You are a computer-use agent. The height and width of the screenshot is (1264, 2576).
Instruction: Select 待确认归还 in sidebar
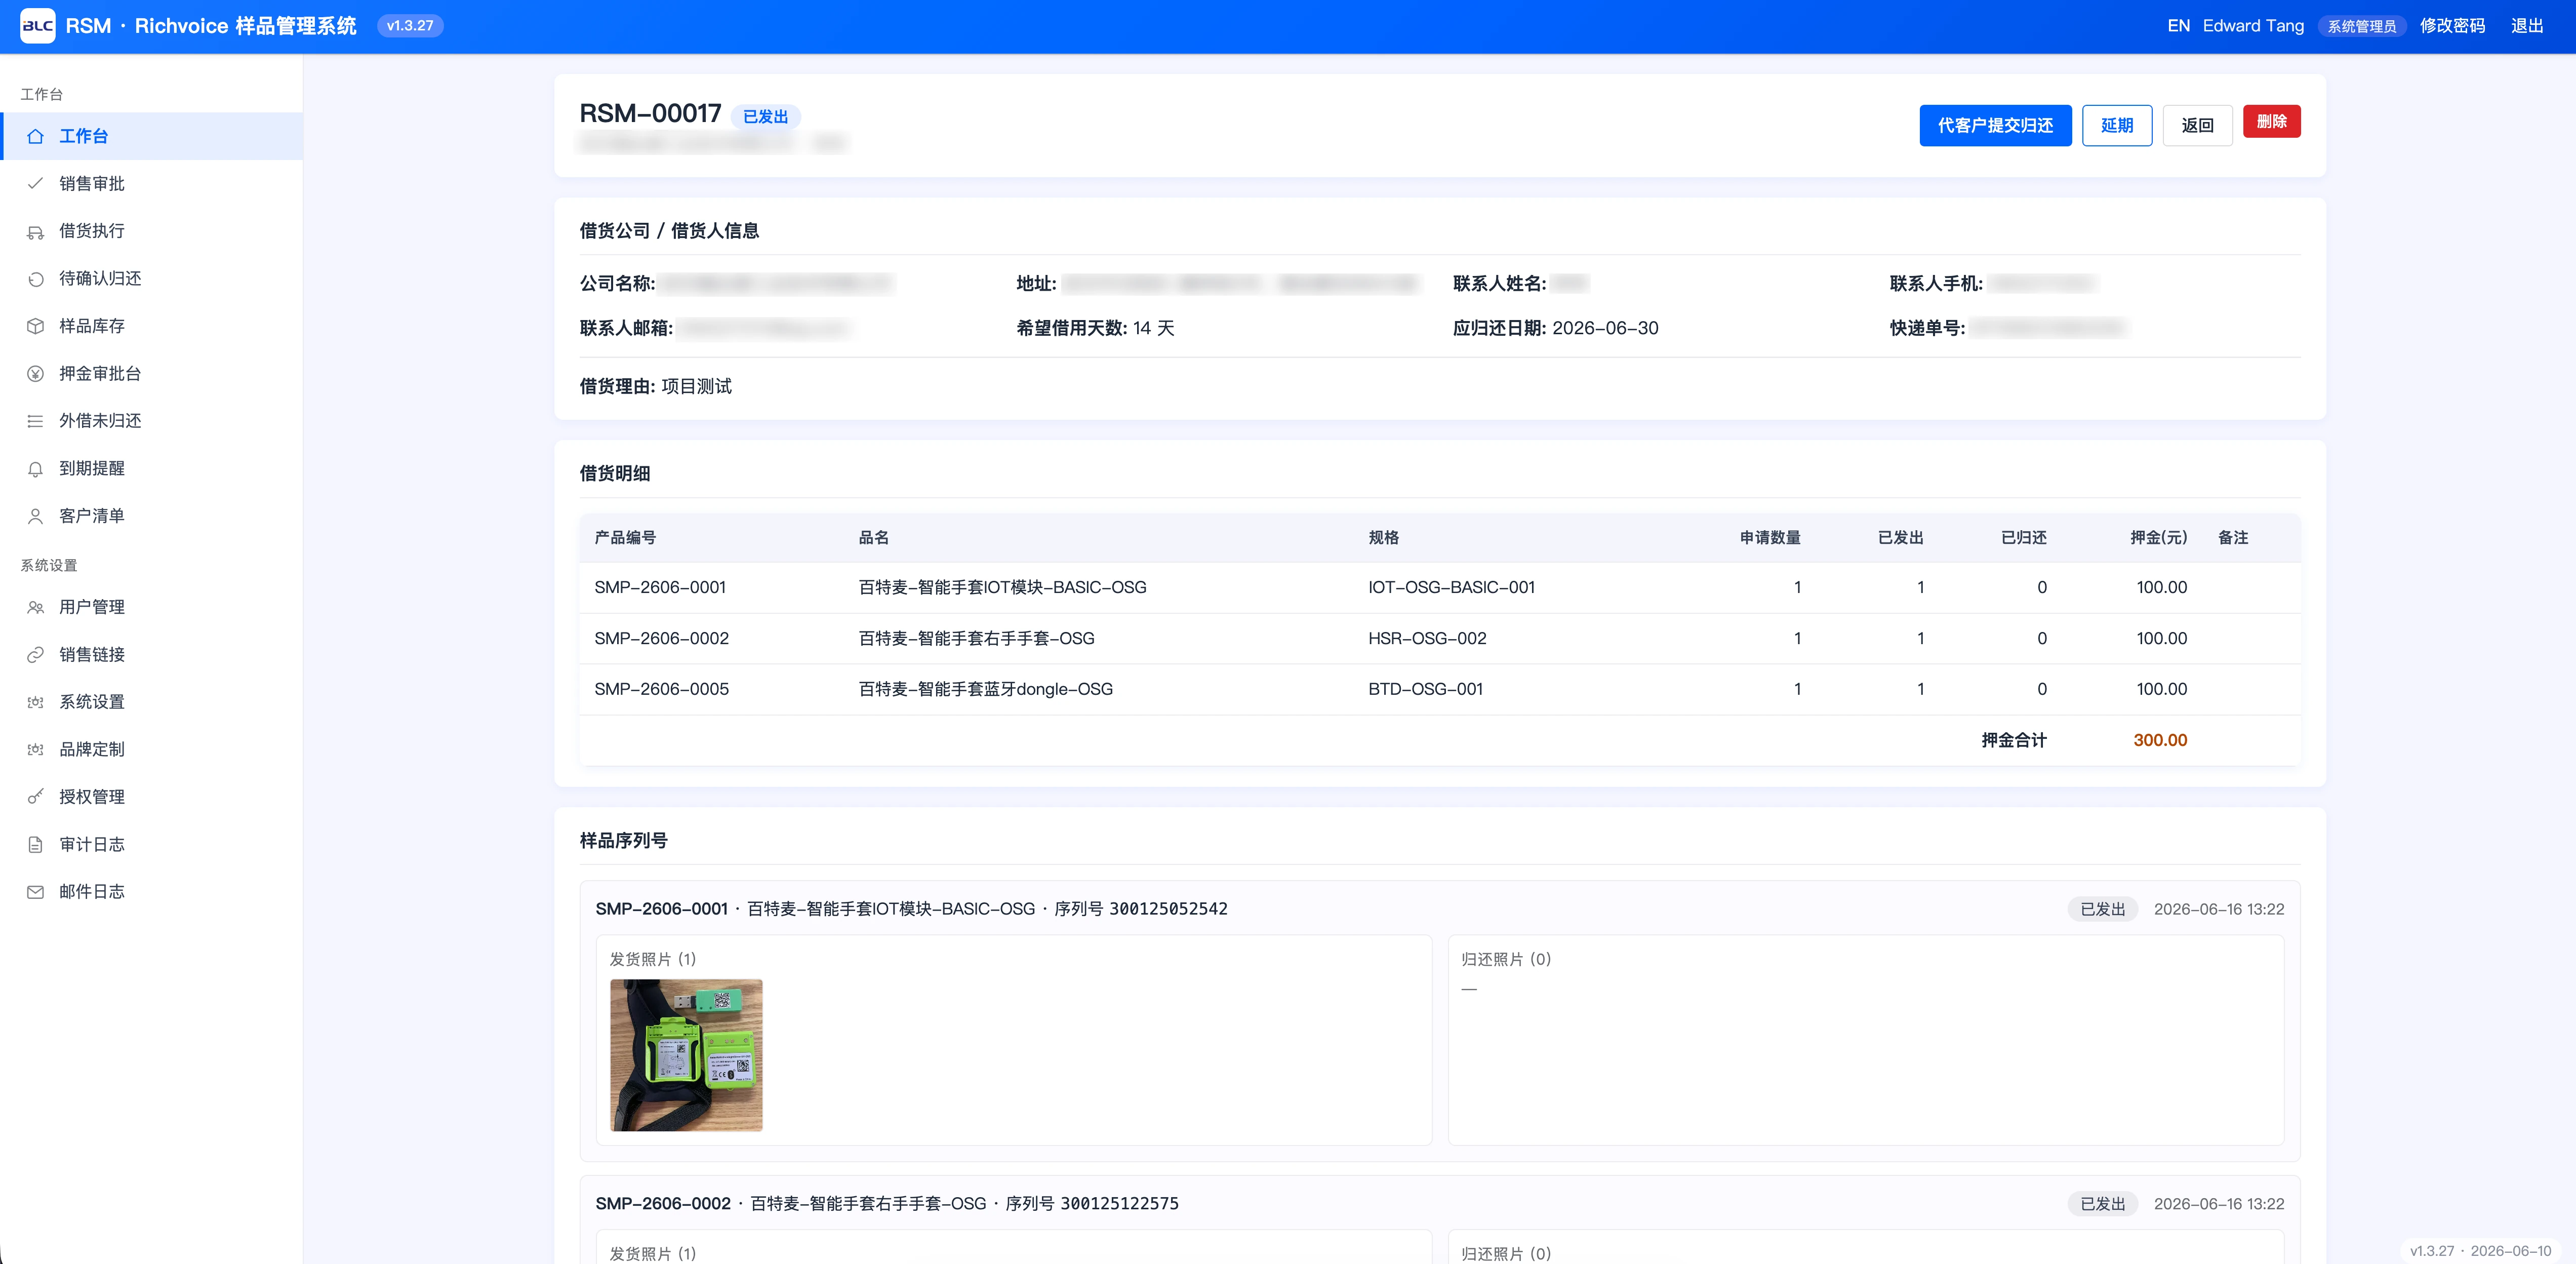[152, 279]
